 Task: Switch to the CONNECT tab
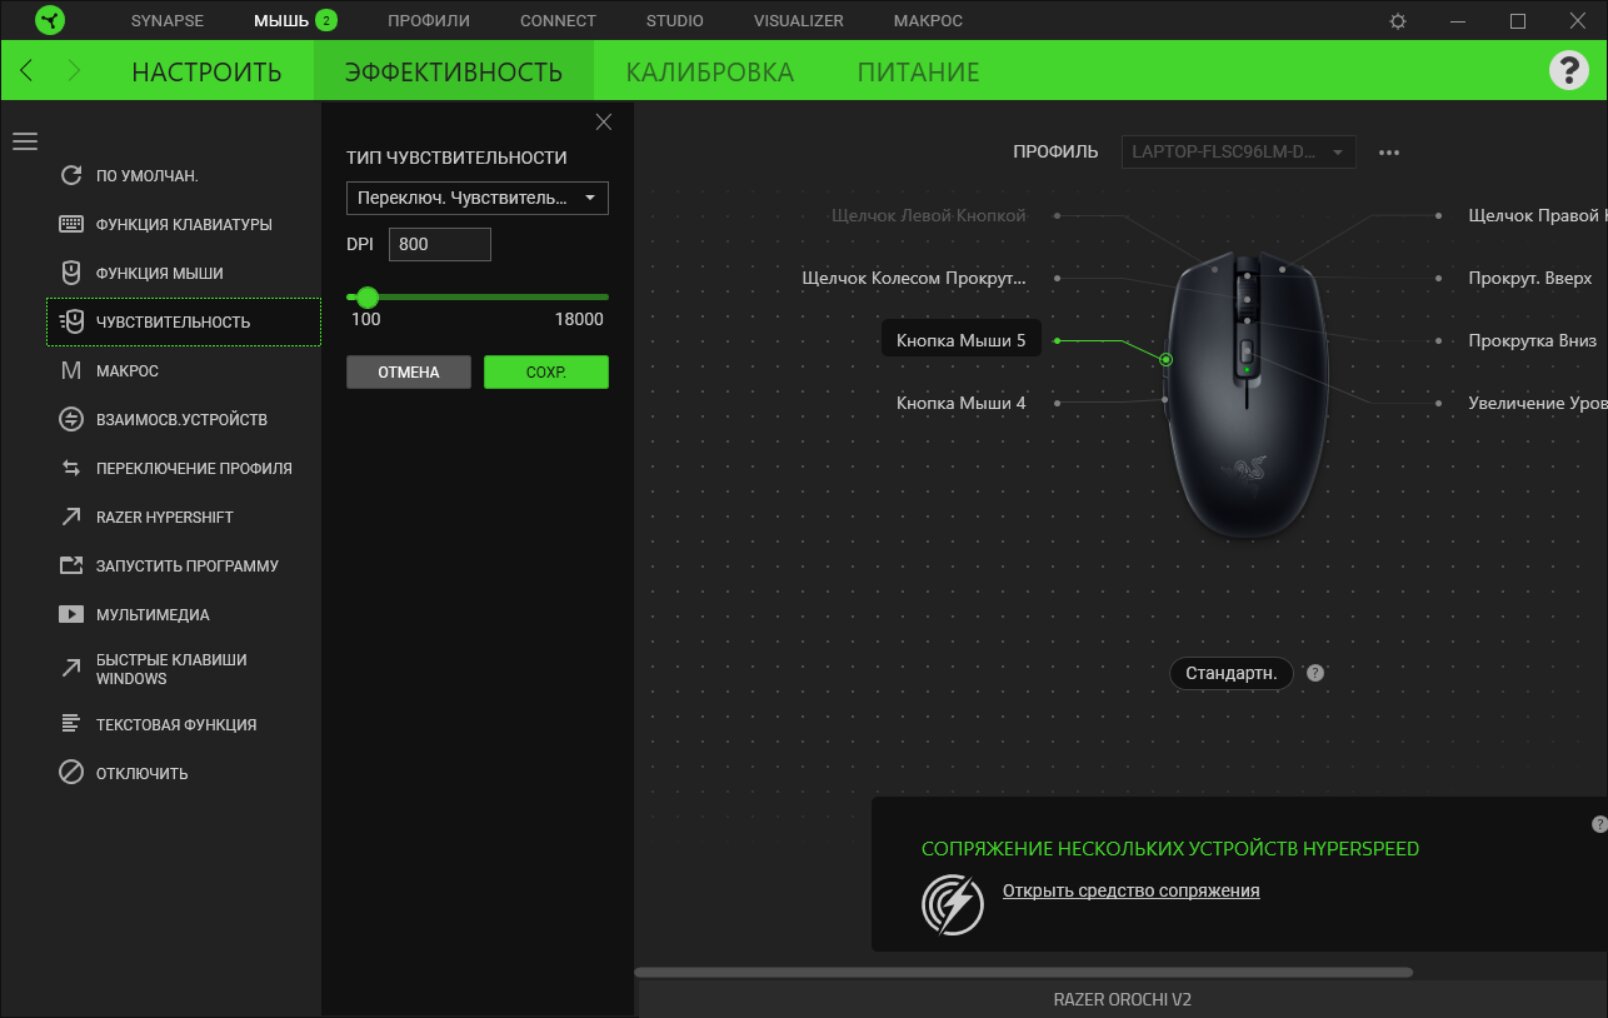(558, 21)
